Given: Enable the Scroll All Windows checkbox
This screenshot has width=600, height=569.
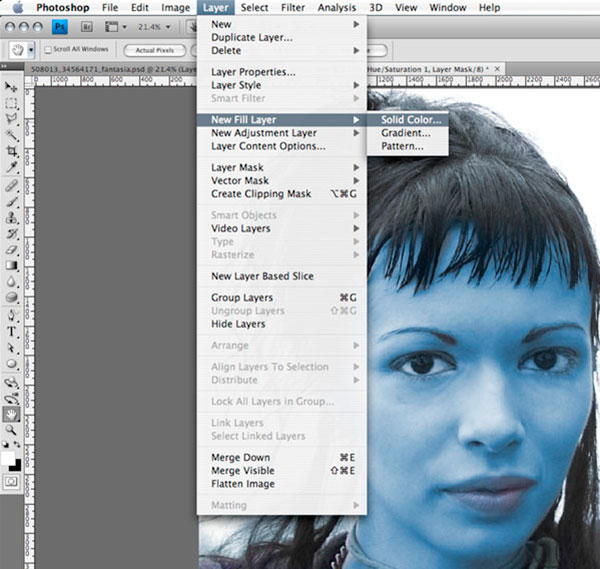Looking at the screenshot, I should click(49, 49).
